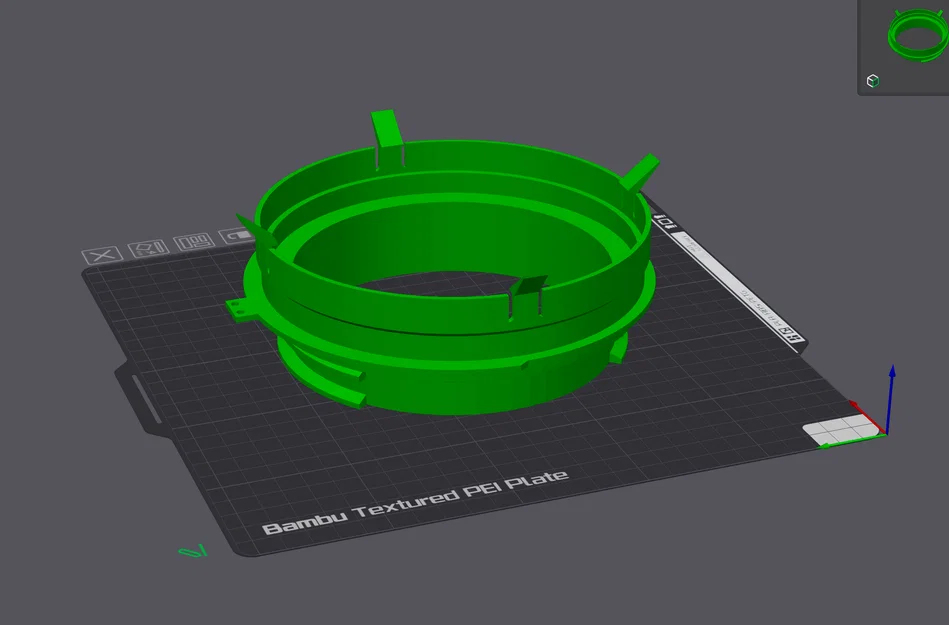Toggle the plate lock icon
949x625 pixels.
pos(237,235)
